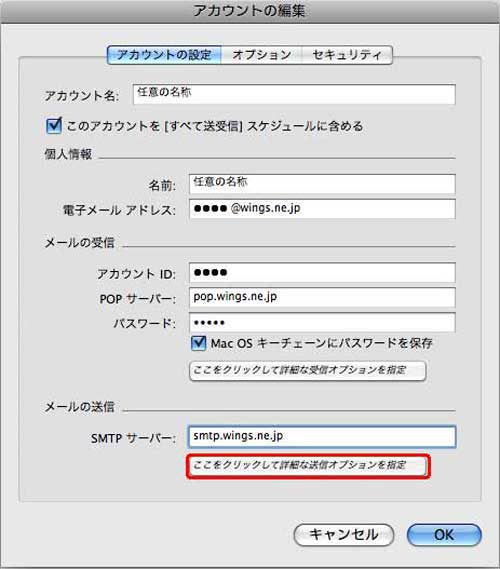Image resolution: width=500 pixels, height=569 pixels.
Task: Open the セキュリティ tab
Action: (x=347, y=55)
